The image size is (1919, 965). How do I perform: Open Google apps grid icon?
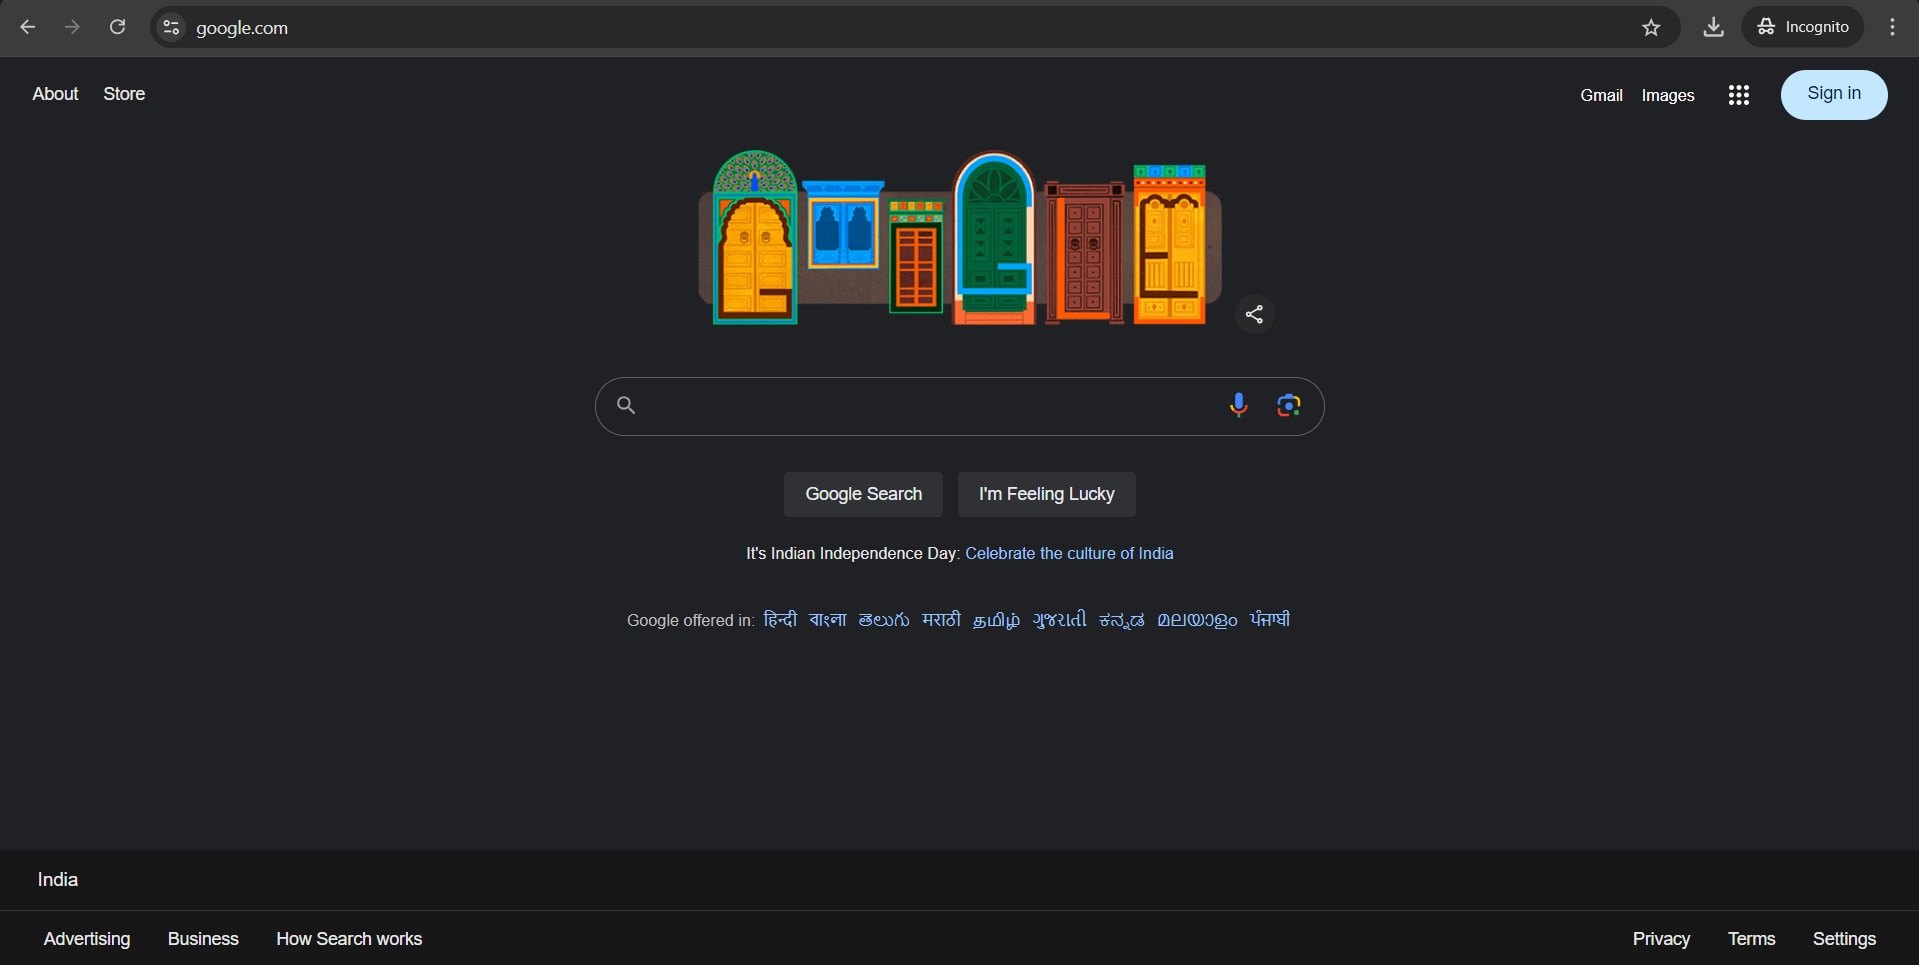click(x=1738, y=95)
